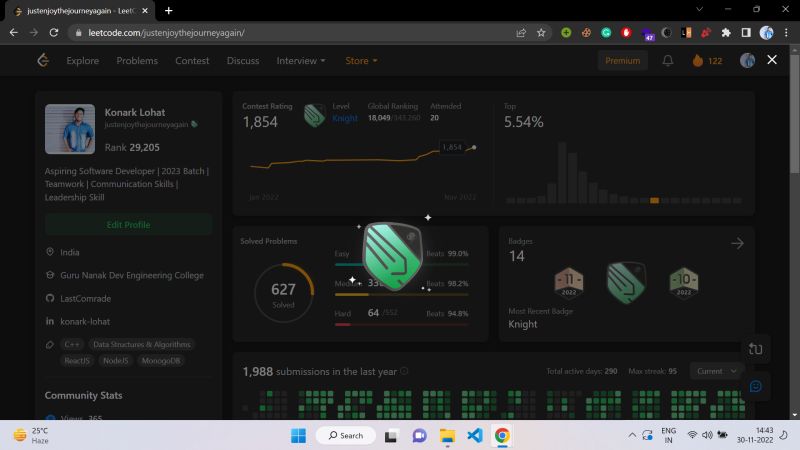Open Windows Start menu

point(298,435)
